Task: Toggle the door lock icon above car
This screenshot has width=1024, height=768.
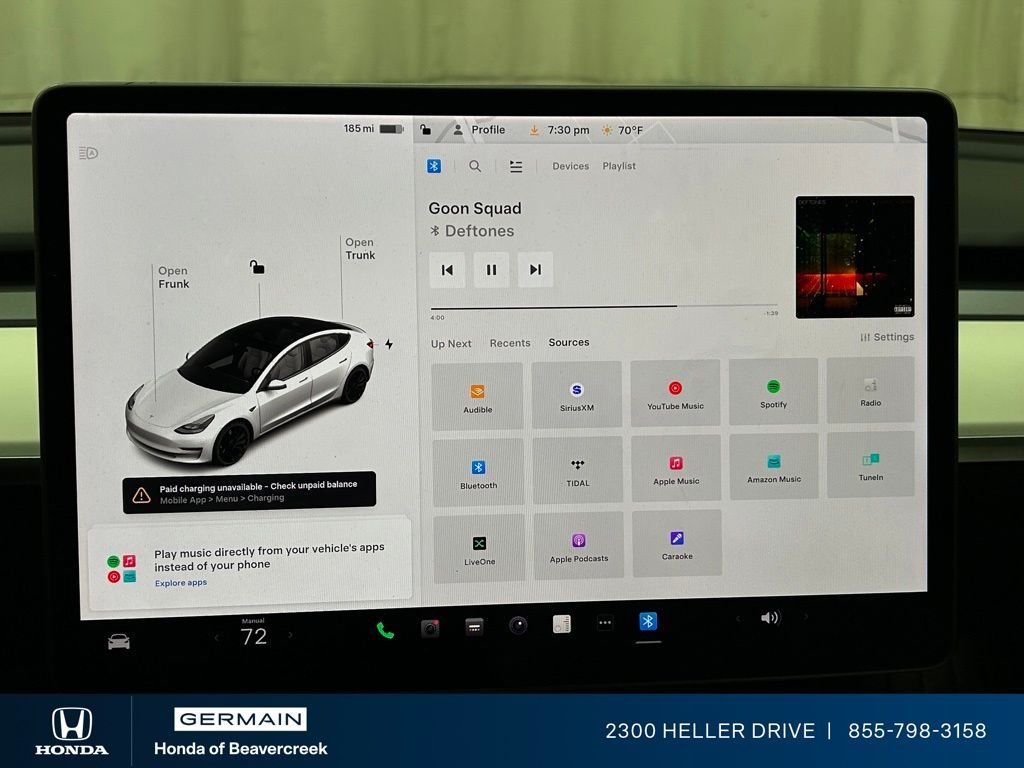Action: coord(257,267)
